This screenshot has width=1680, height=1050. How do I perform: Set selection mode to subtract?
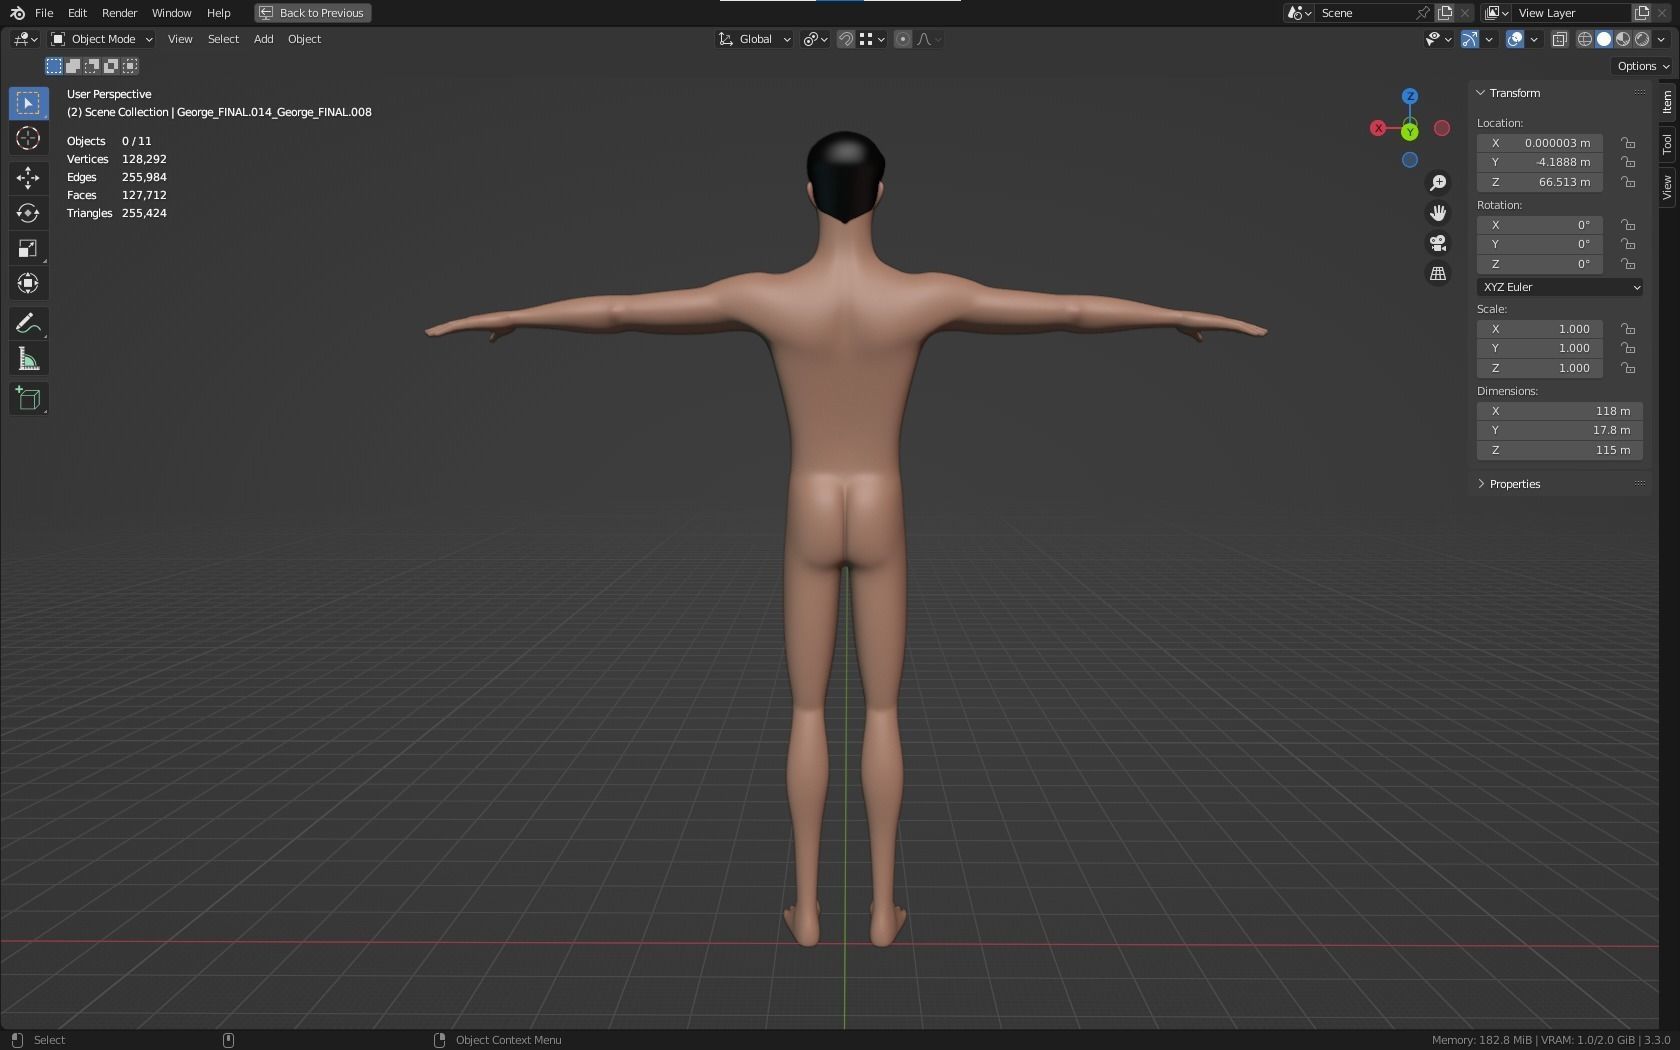(92, 66)
